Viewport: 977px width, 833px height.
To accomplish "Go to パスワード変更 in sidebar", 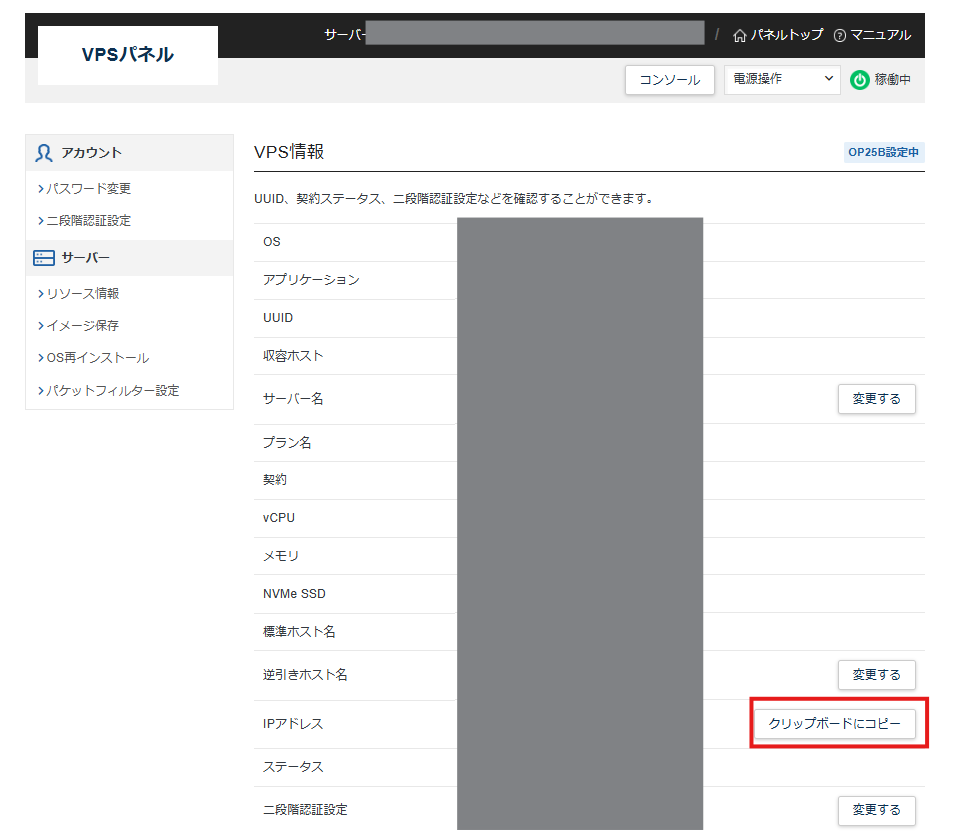I will pyautogui.click(x=88, y=188).
